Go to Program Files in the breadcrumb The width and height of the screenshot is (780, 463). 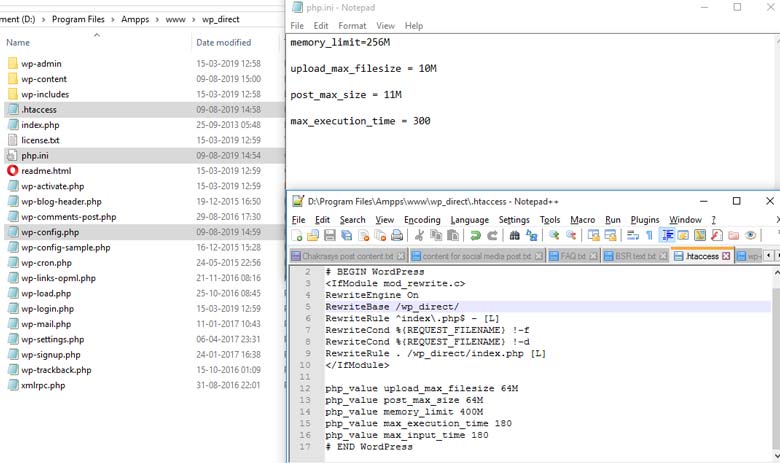tap(78, 19)
